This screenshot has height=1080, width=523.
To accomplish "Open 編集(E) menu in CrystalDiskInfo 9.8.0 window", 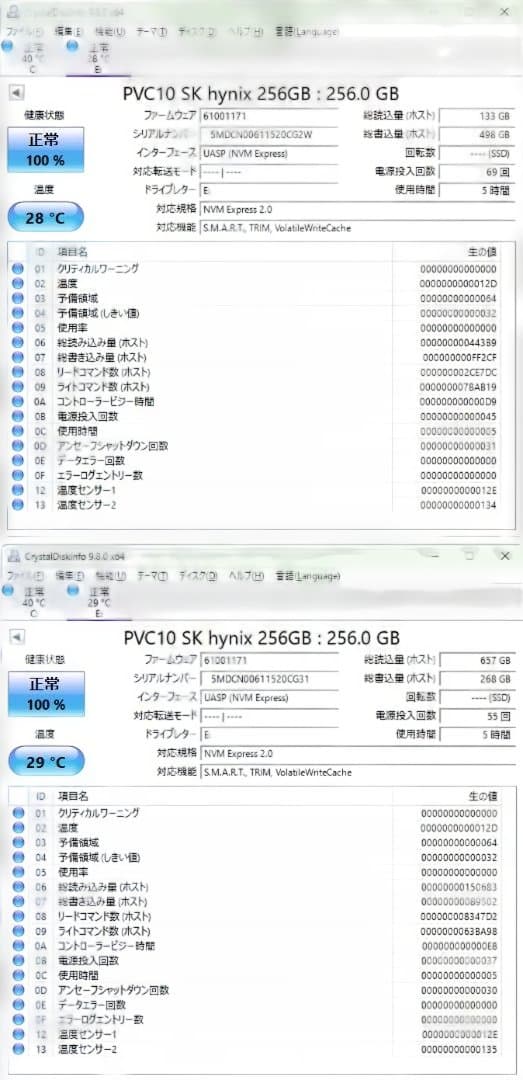I will coord(70,576).
